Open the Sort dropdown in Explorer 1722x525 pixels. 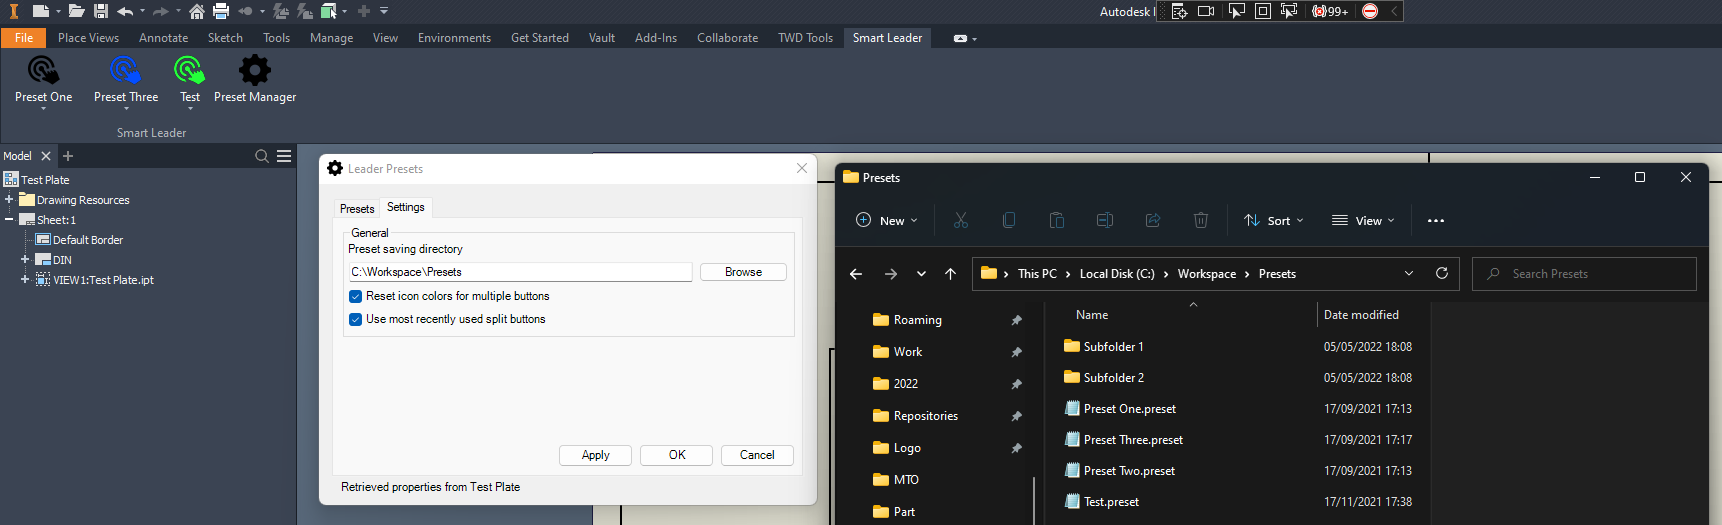(x=1273, y=221)
